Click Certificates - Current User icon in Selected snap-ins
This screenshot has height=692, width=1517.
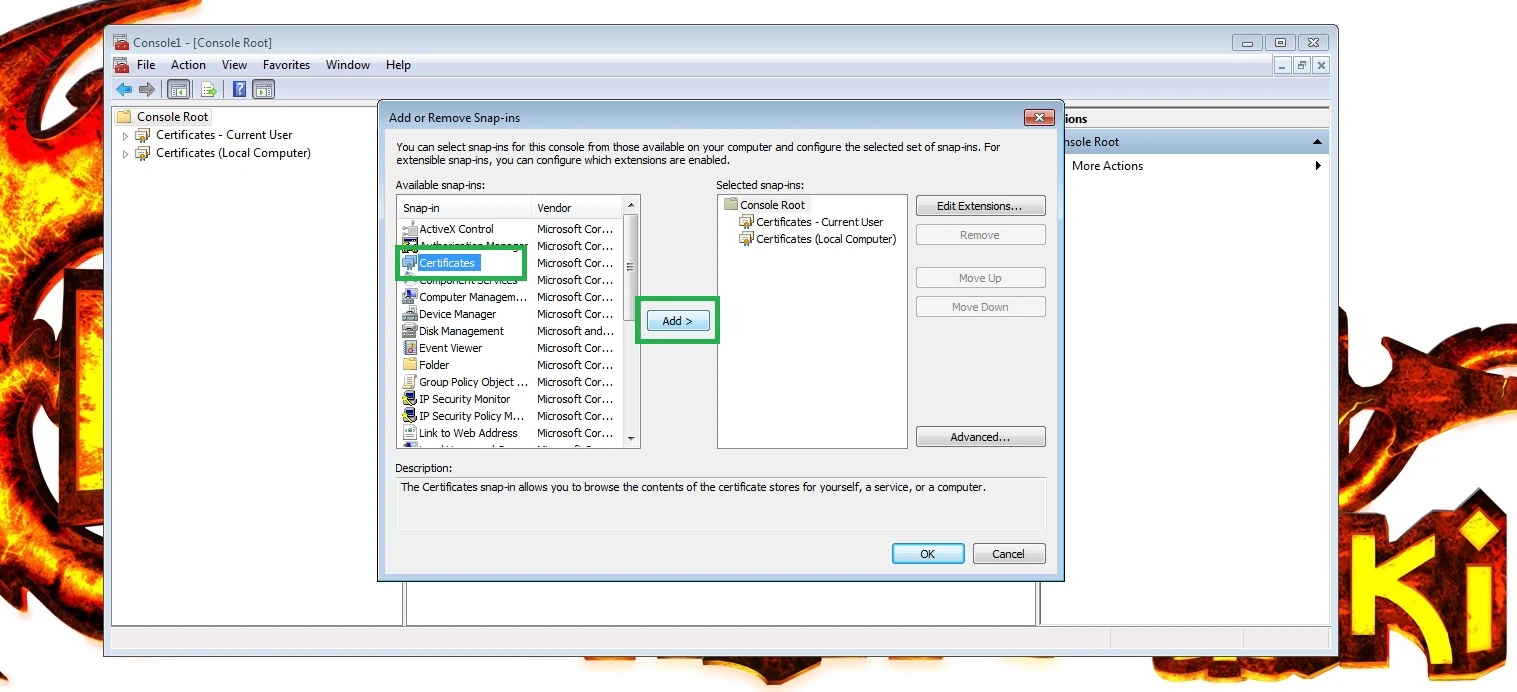[x=746, y=222]
